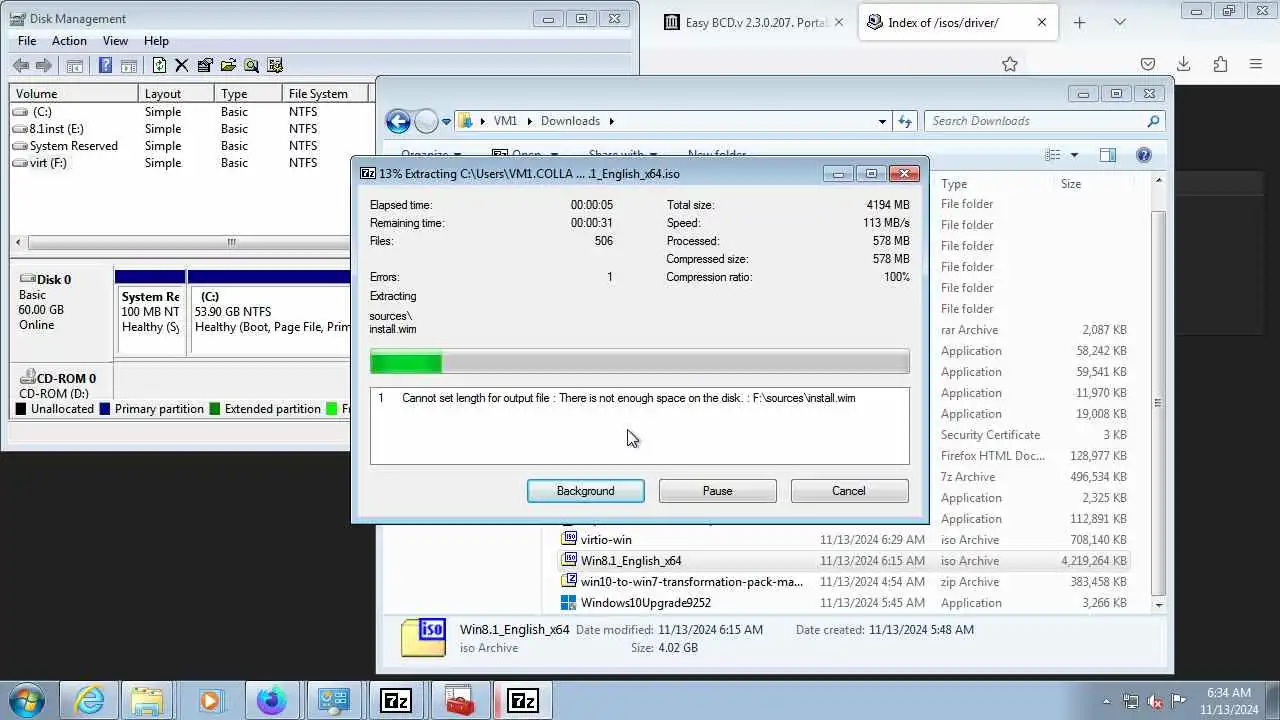This screenshot has width=1280, height=720.
Task: Open the View menu in Disk Management
Action: click(115, 41)
